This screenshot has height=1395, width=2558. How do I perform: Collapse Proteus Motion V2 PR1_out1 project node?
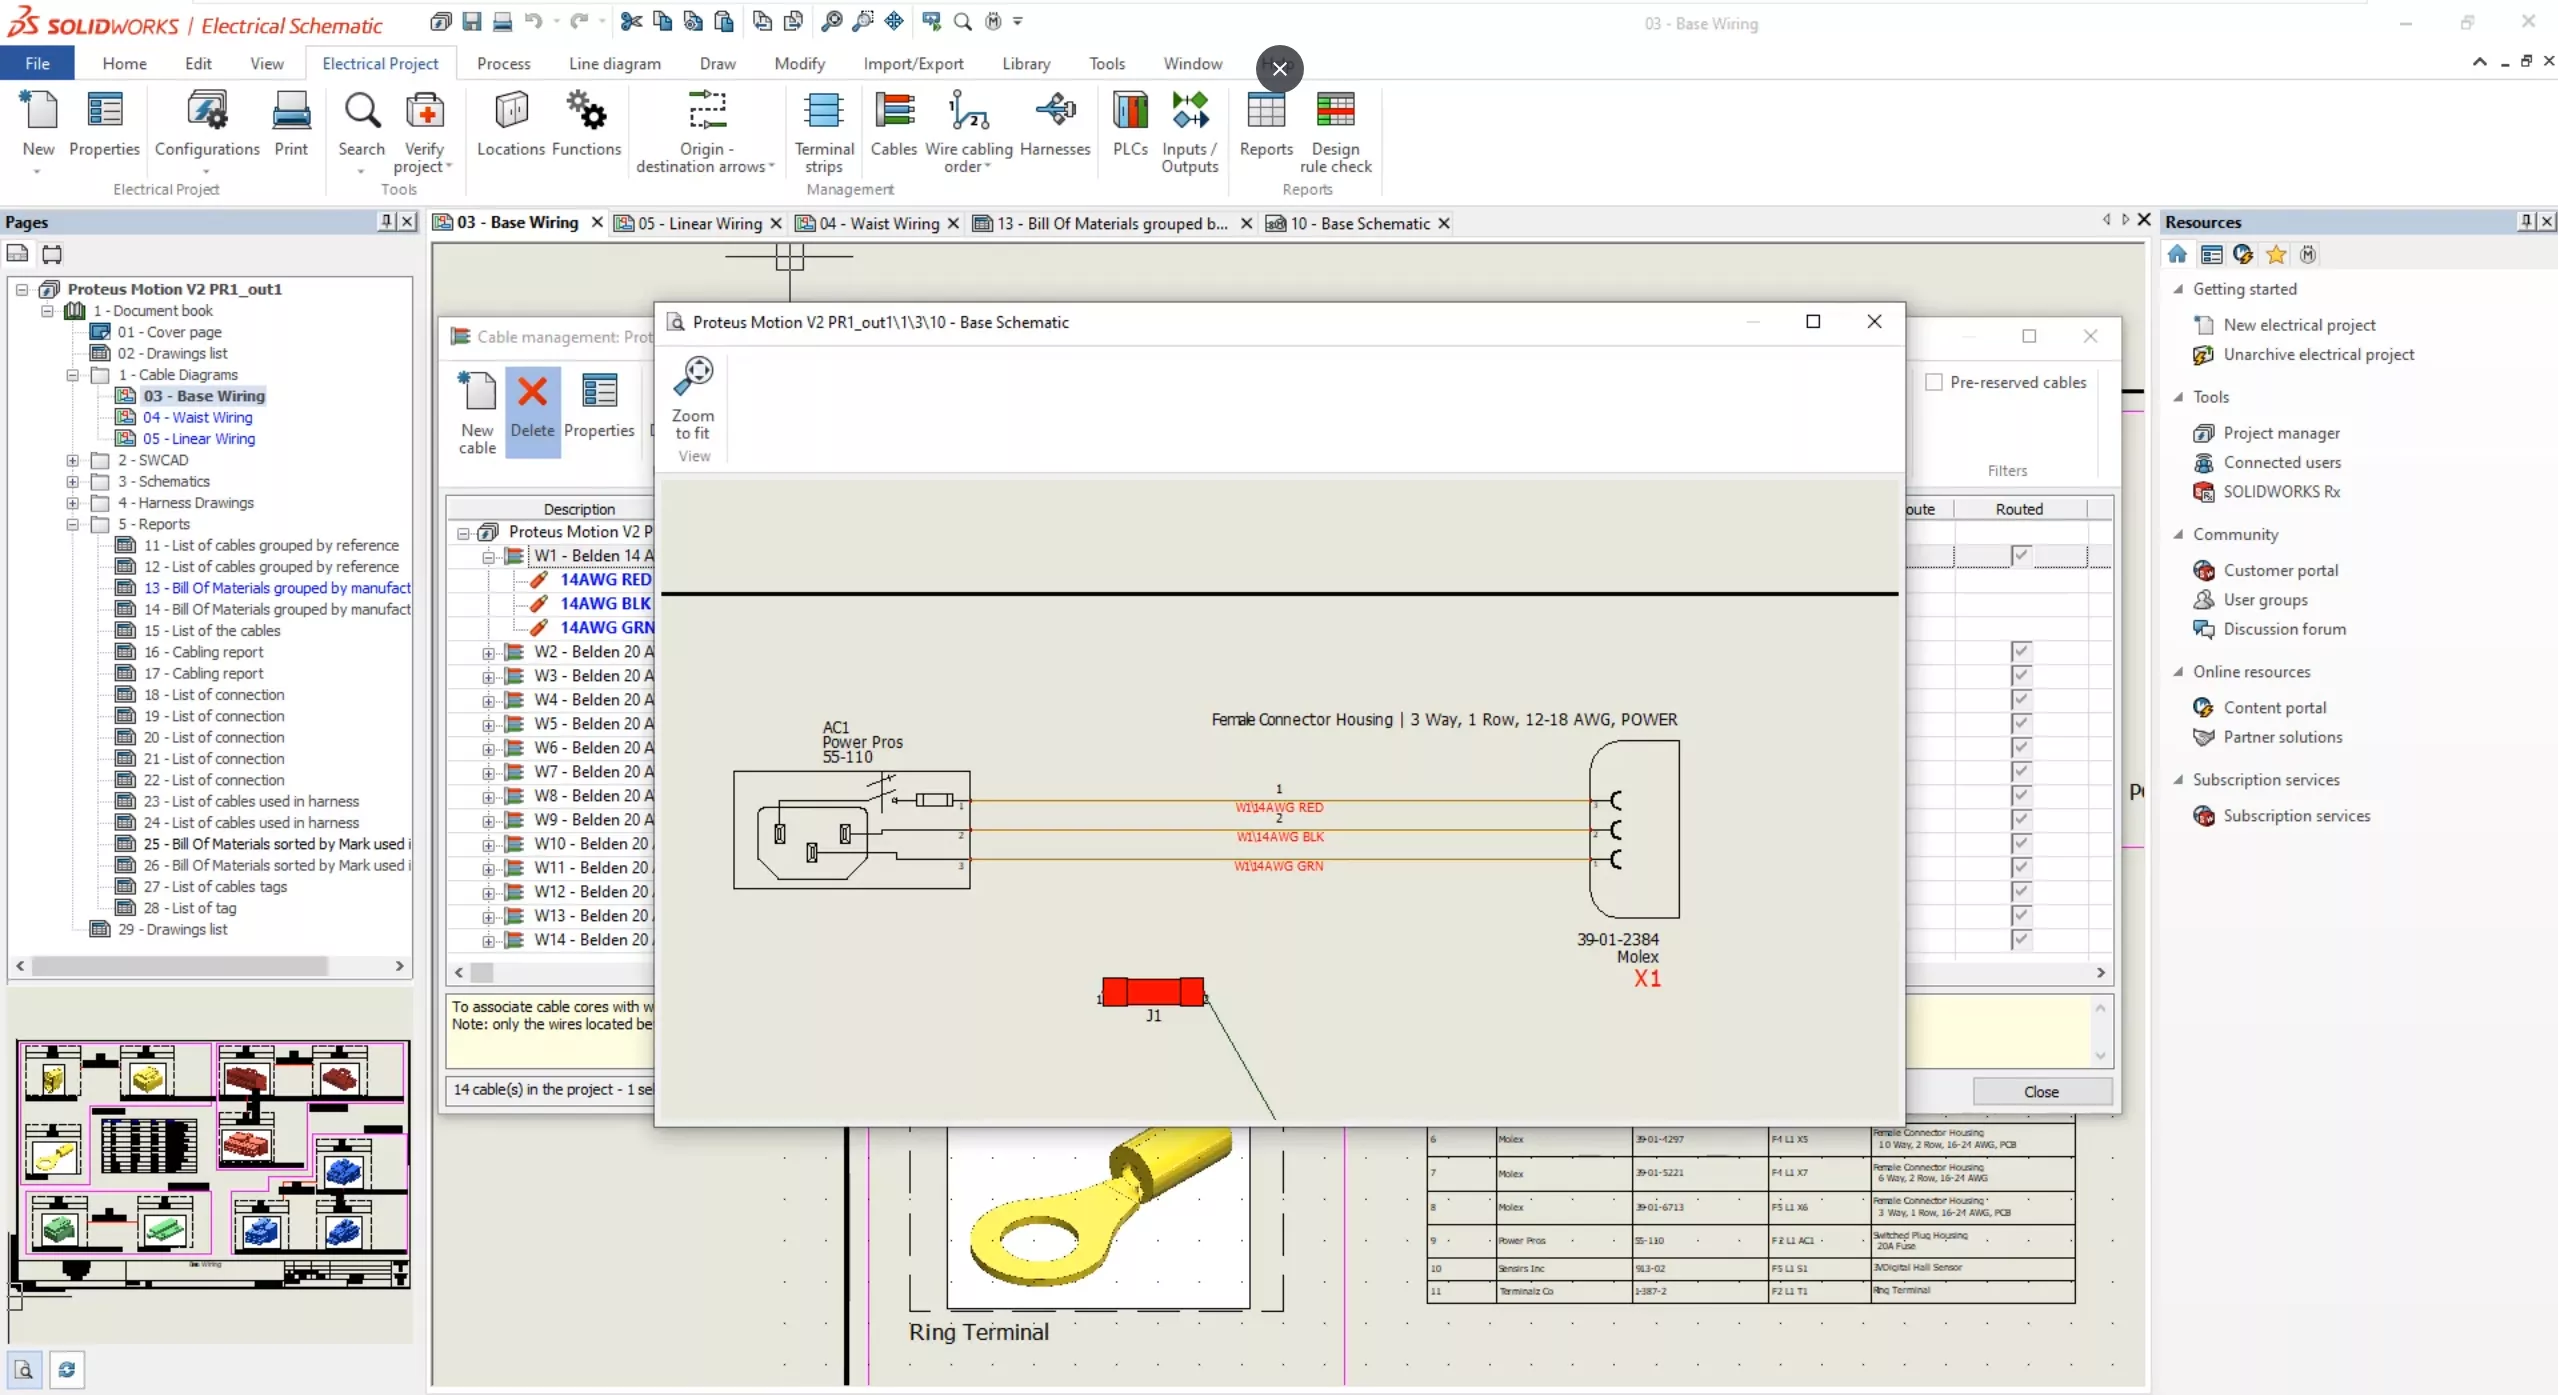(22, 289)
